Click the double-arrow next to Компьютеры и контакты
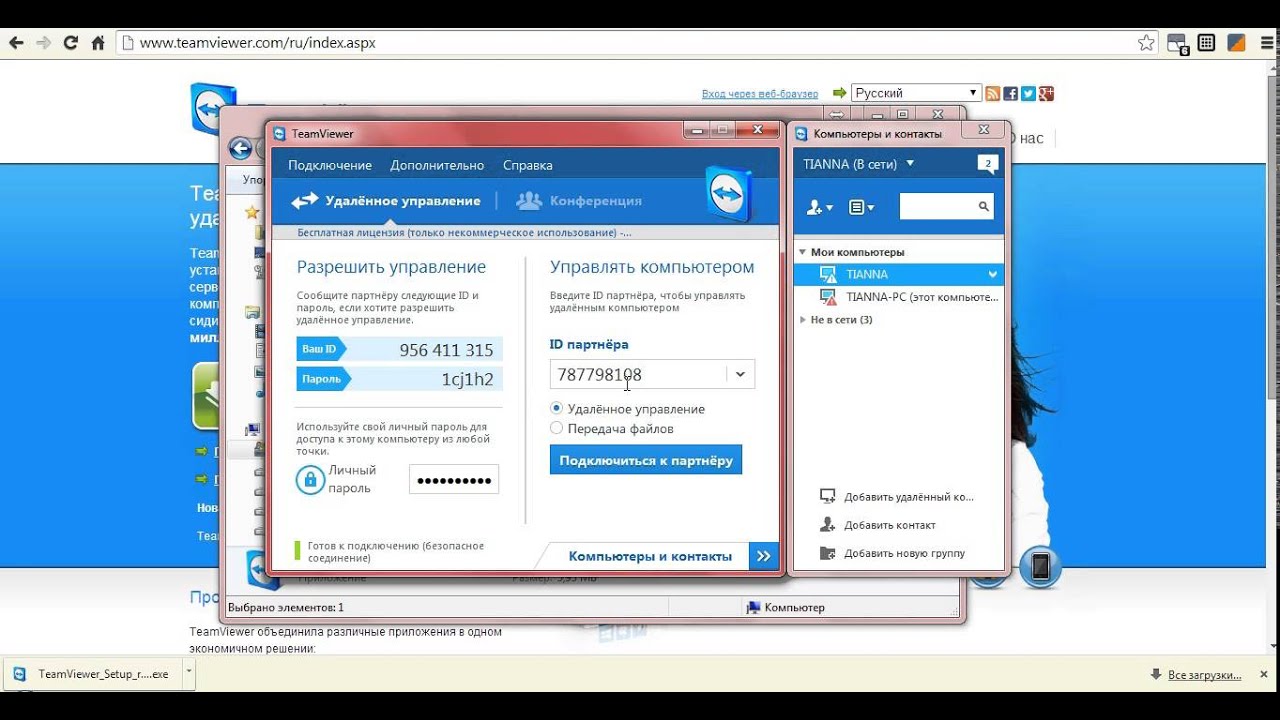 coord(763,556)
